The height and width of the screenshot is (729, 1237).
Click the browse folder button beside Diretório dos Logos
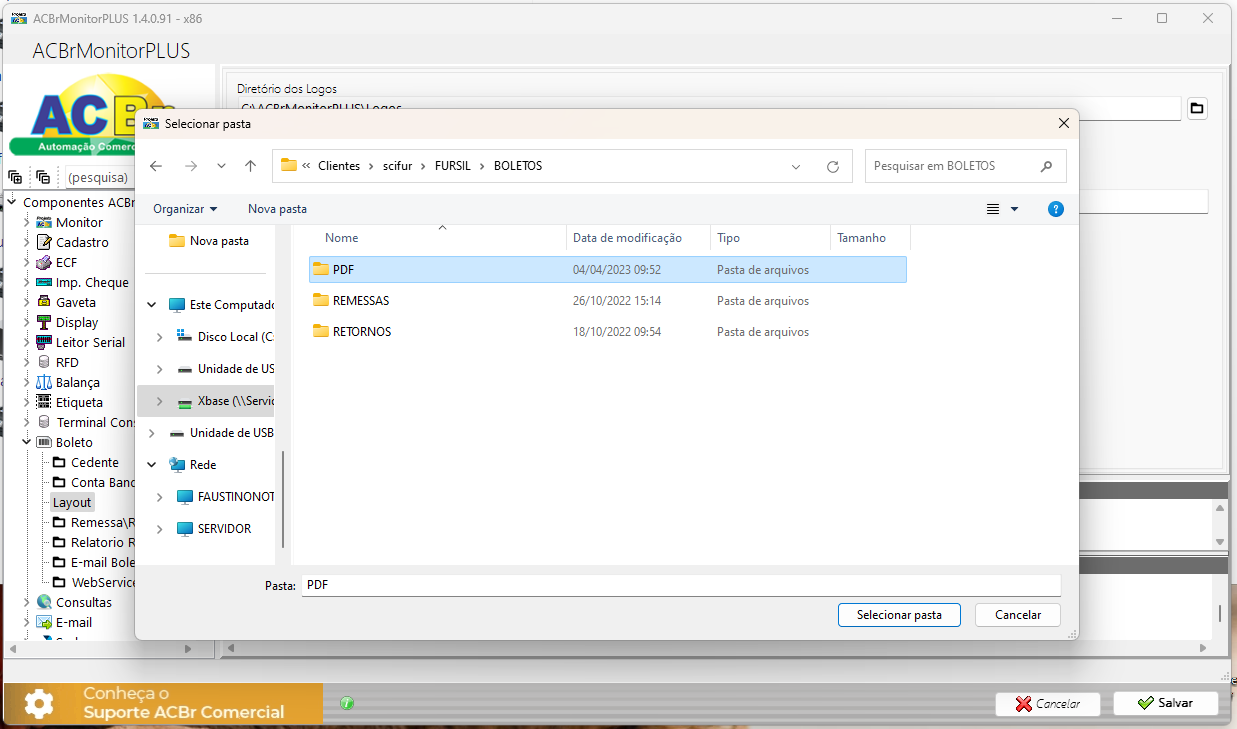click(1196, 108)
